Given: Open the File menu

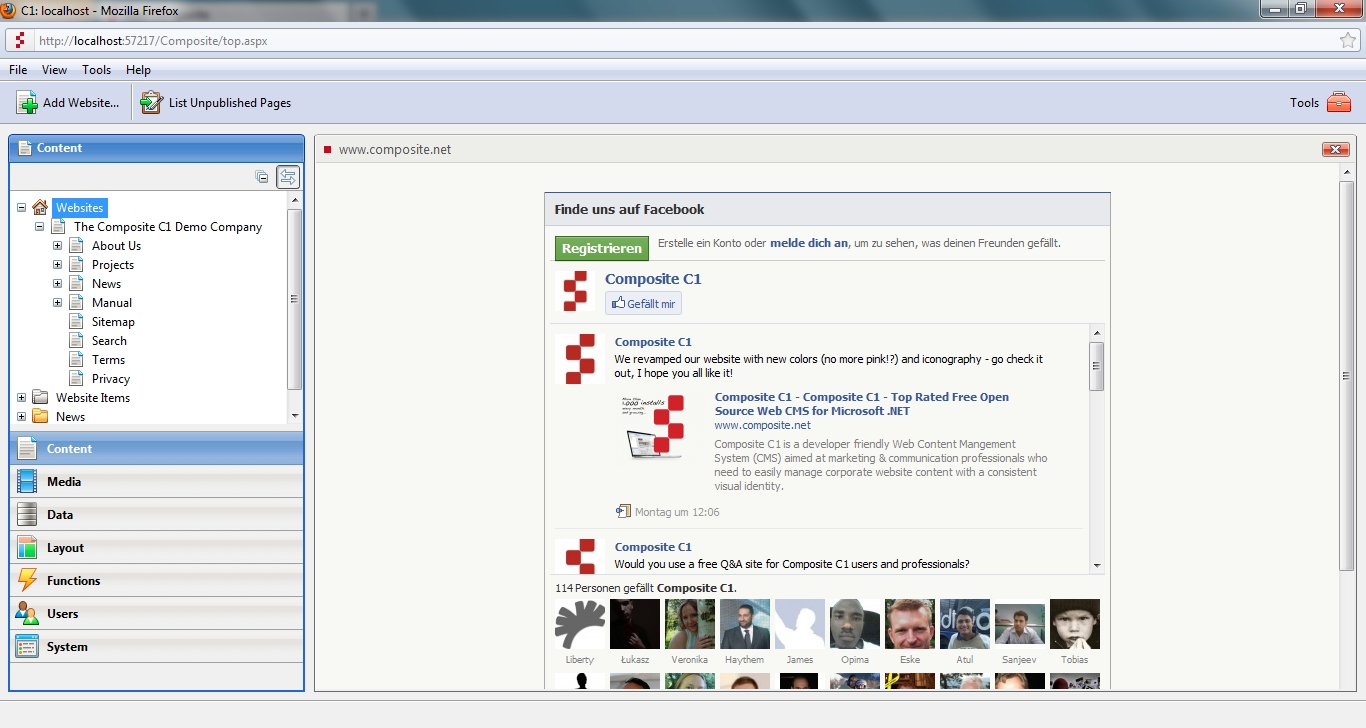Looking at the screenshot, I should (x=18, y=70).
